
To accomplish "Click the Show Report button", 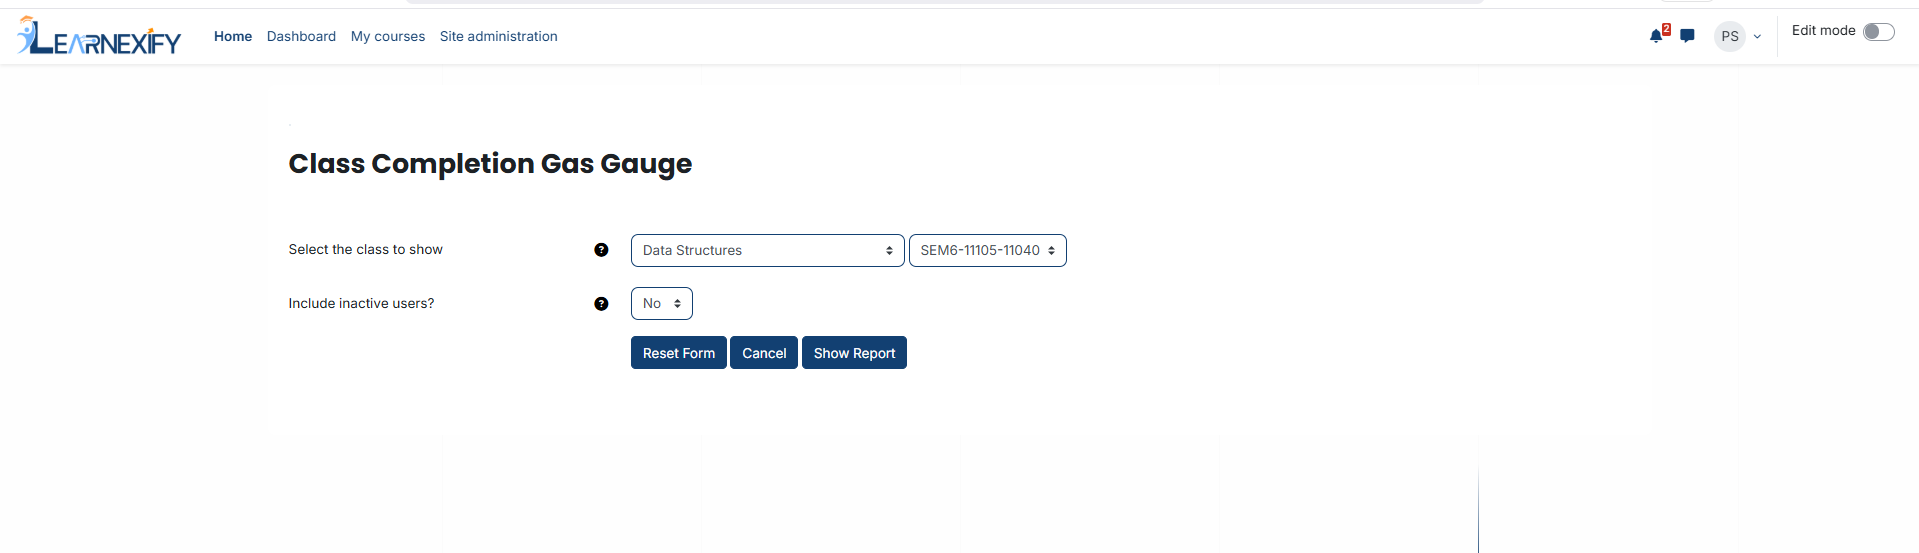I will [854, 353].
